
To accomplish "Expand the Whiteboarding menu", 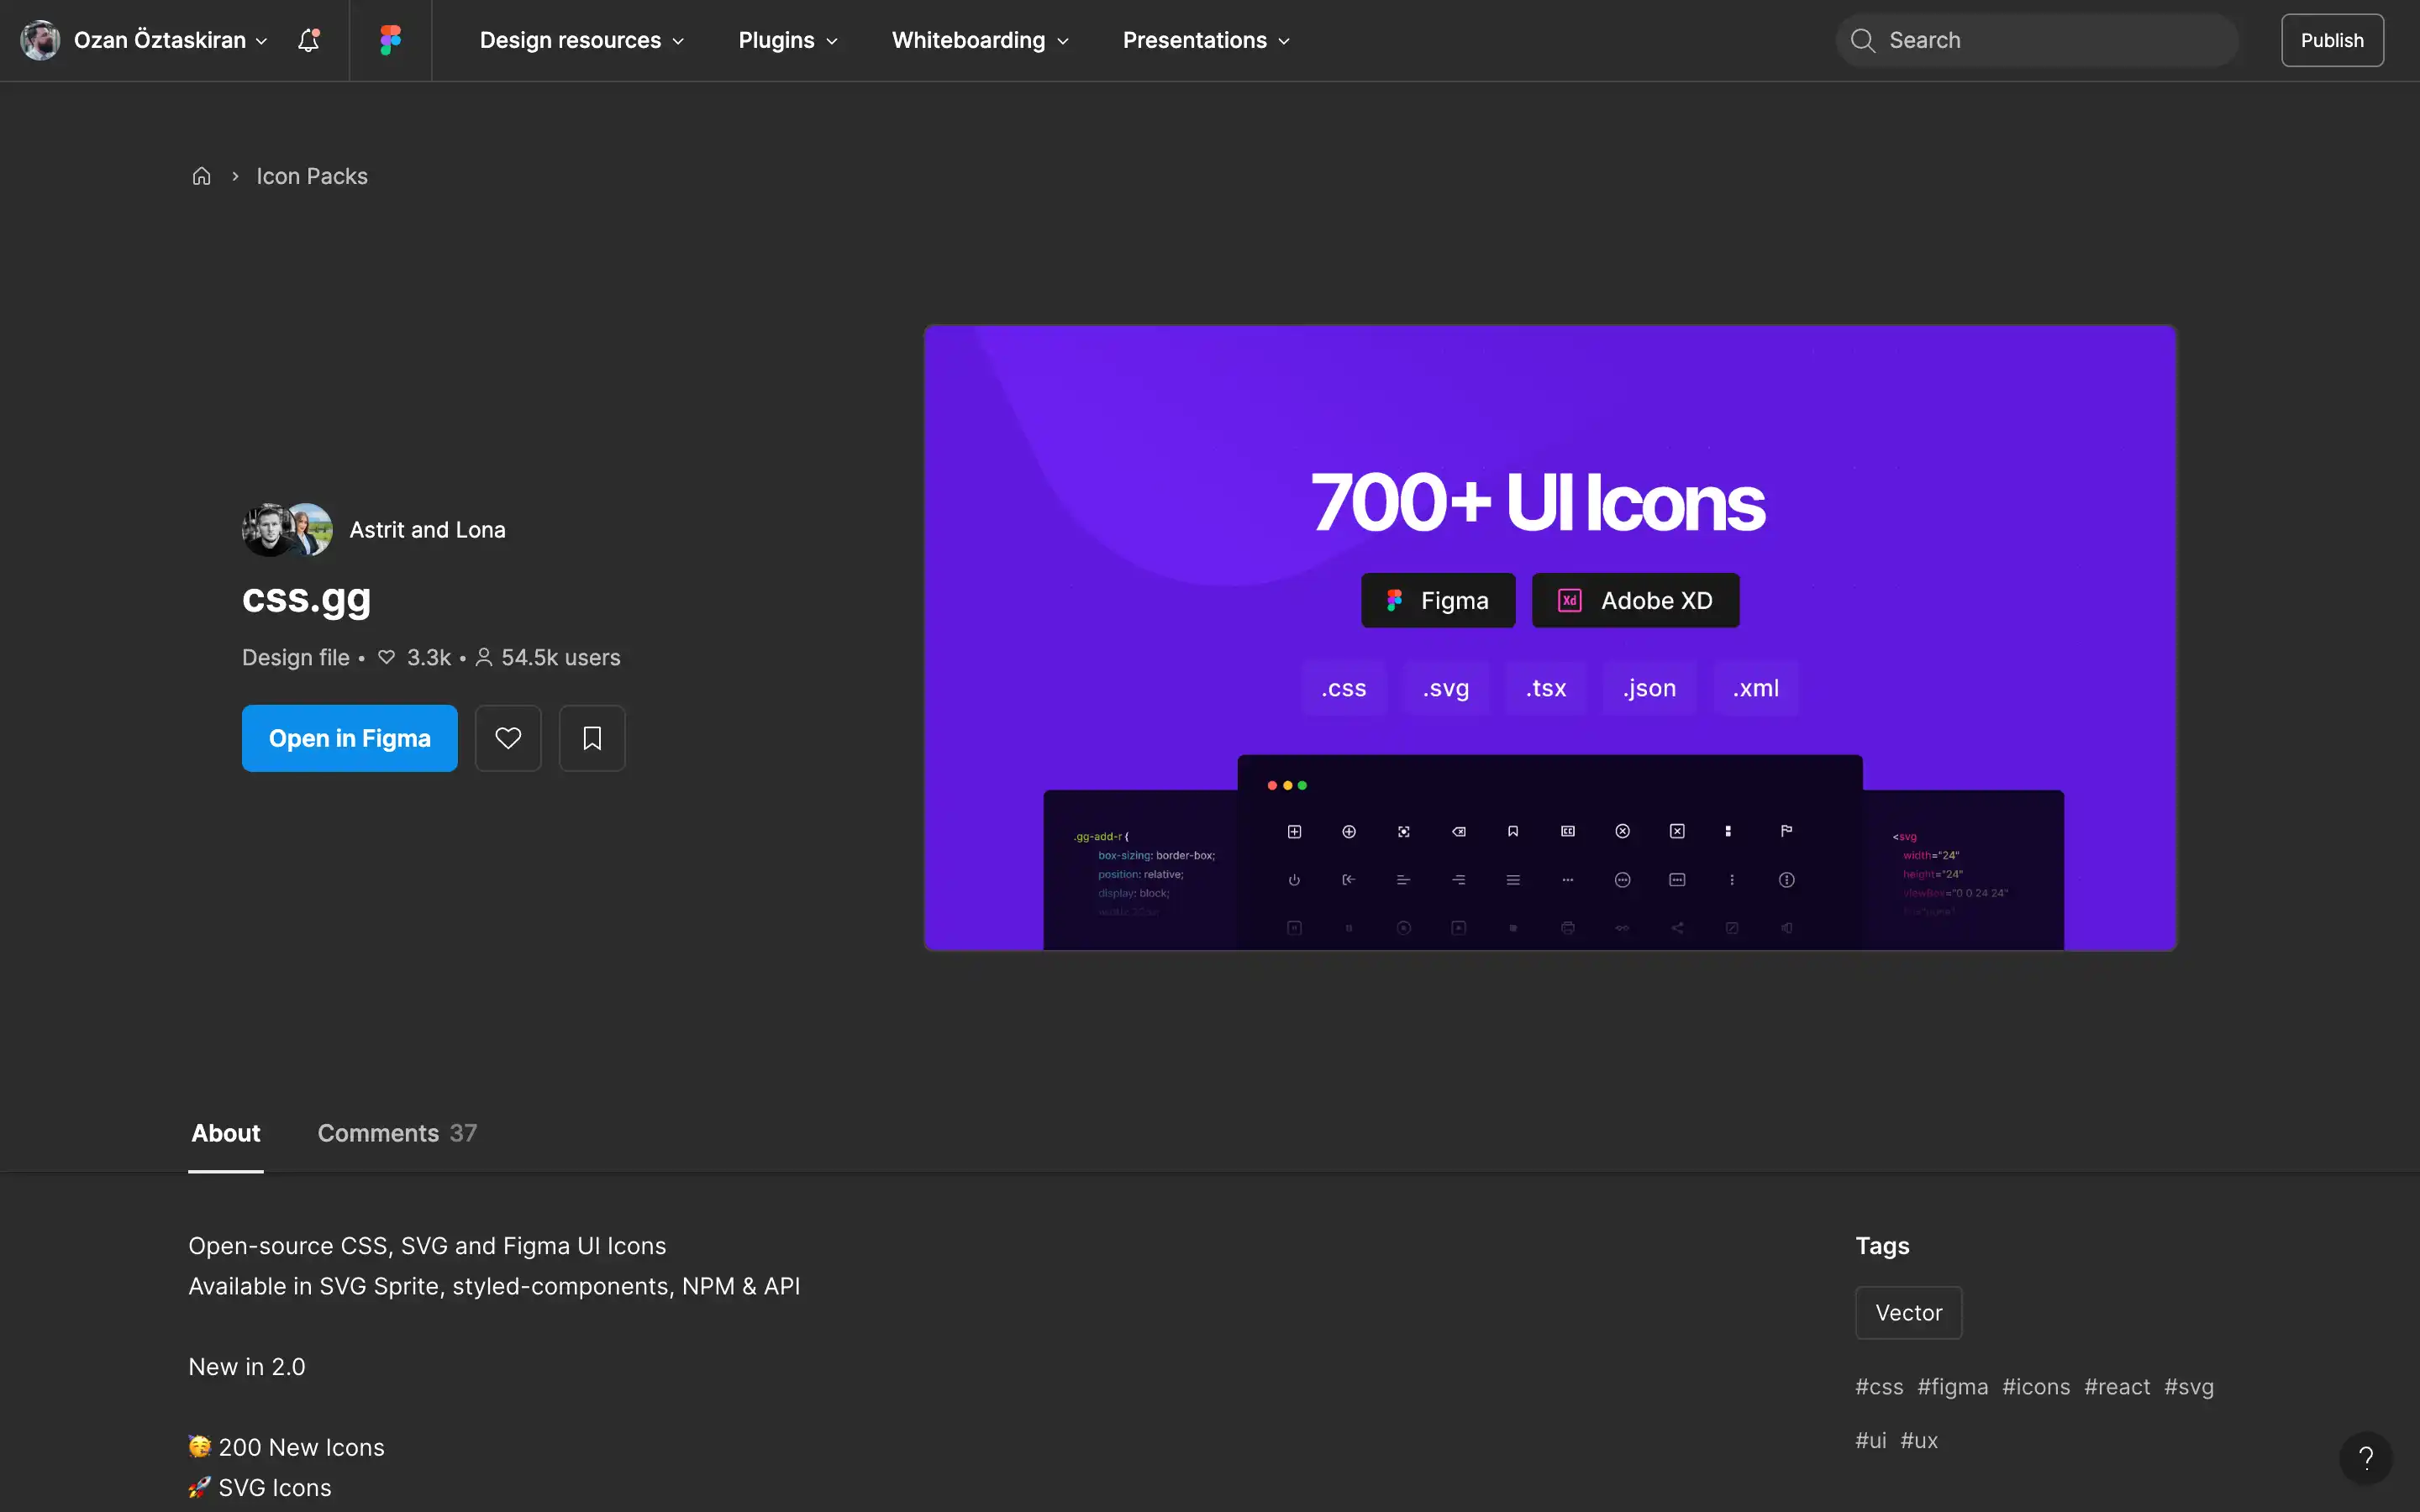I will pos(980,40).
